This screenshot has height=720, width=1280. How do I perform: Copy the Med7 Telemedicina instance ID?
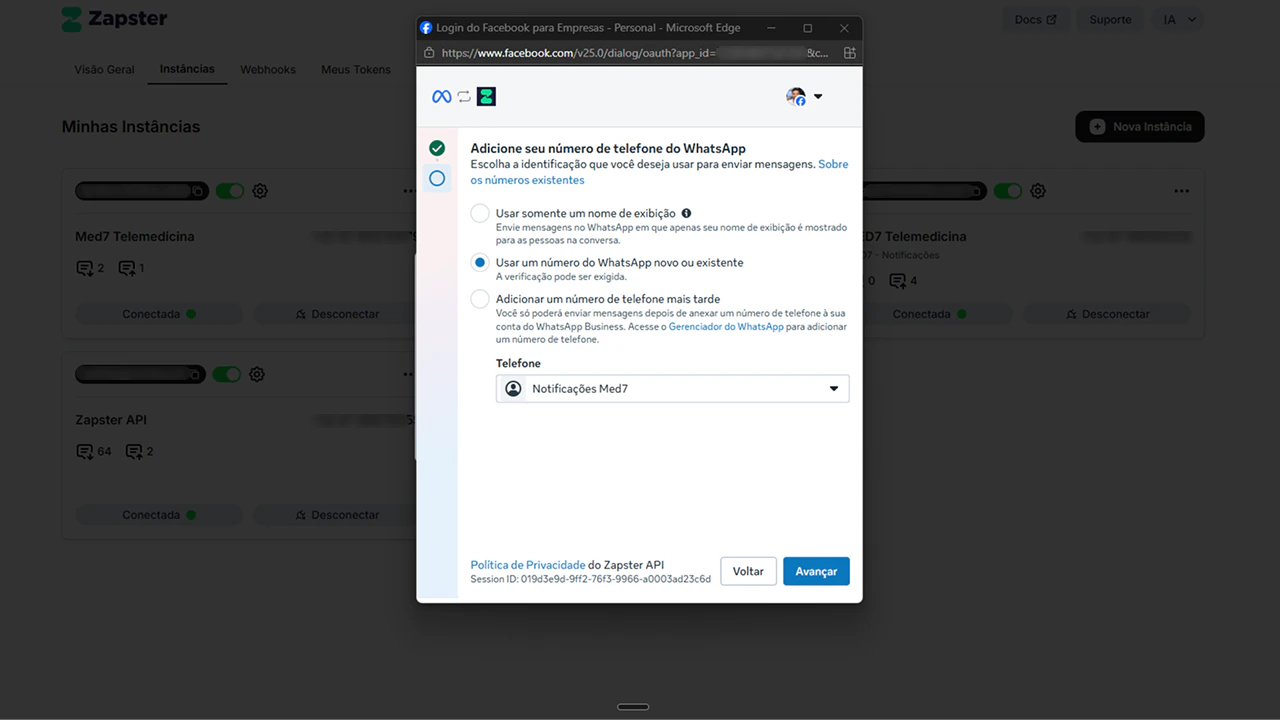199,191
